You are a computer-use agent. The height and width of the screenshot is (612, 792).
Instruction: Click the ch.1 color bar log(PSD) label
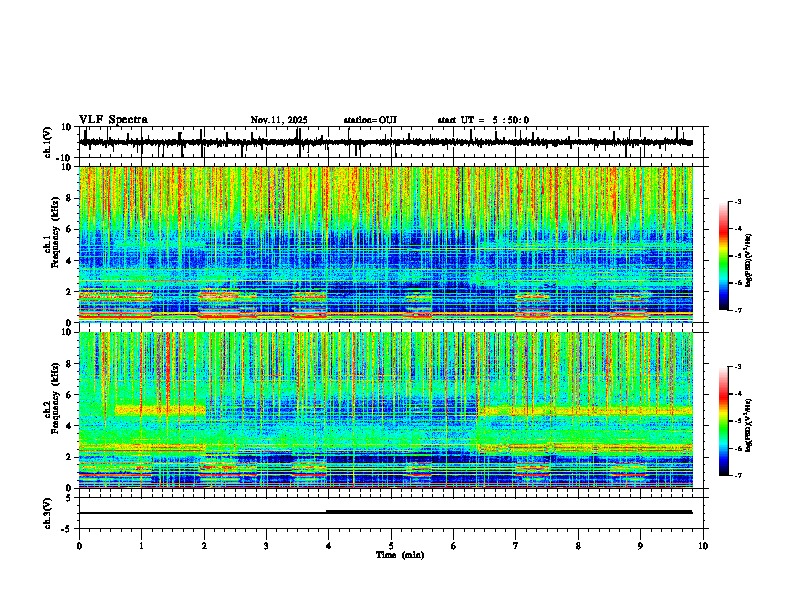[748, 260]
